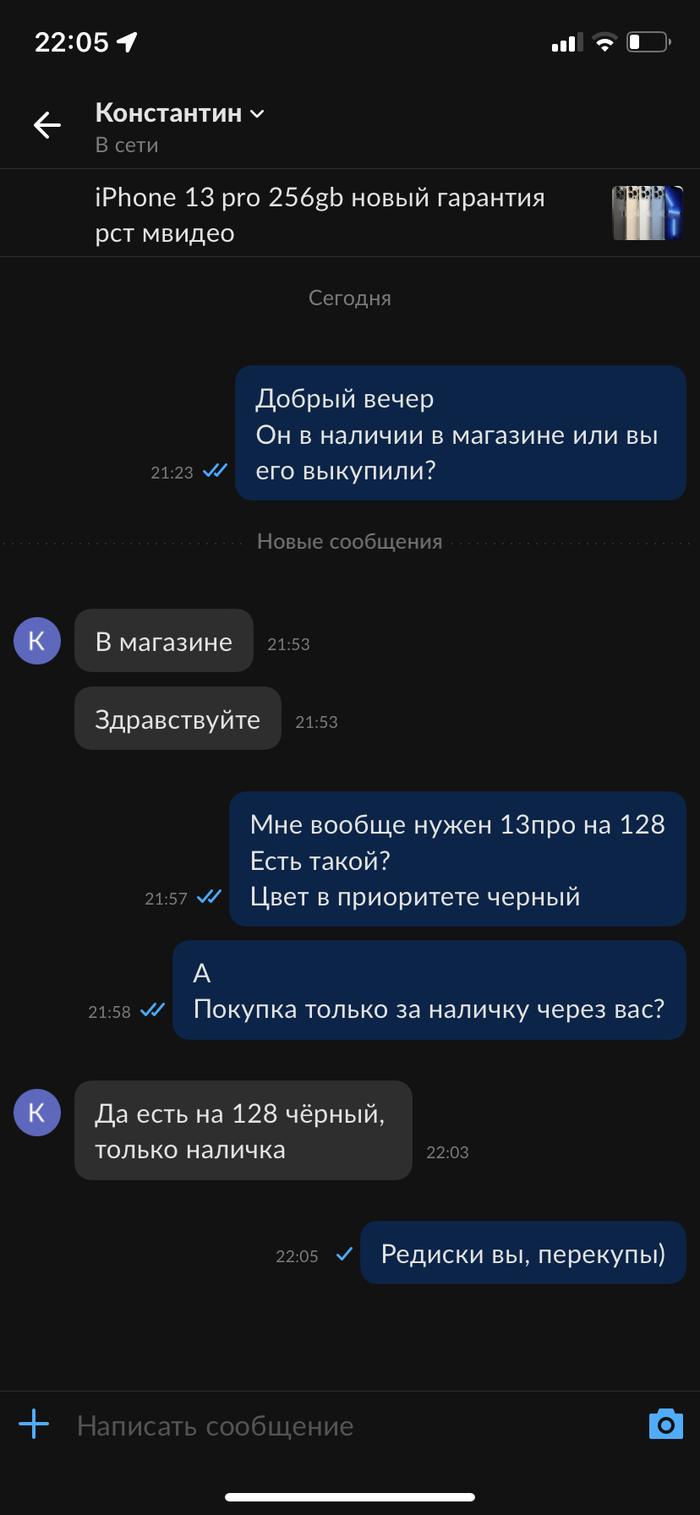Tap the "Покупка только за наличку" message

coord(429,990)
